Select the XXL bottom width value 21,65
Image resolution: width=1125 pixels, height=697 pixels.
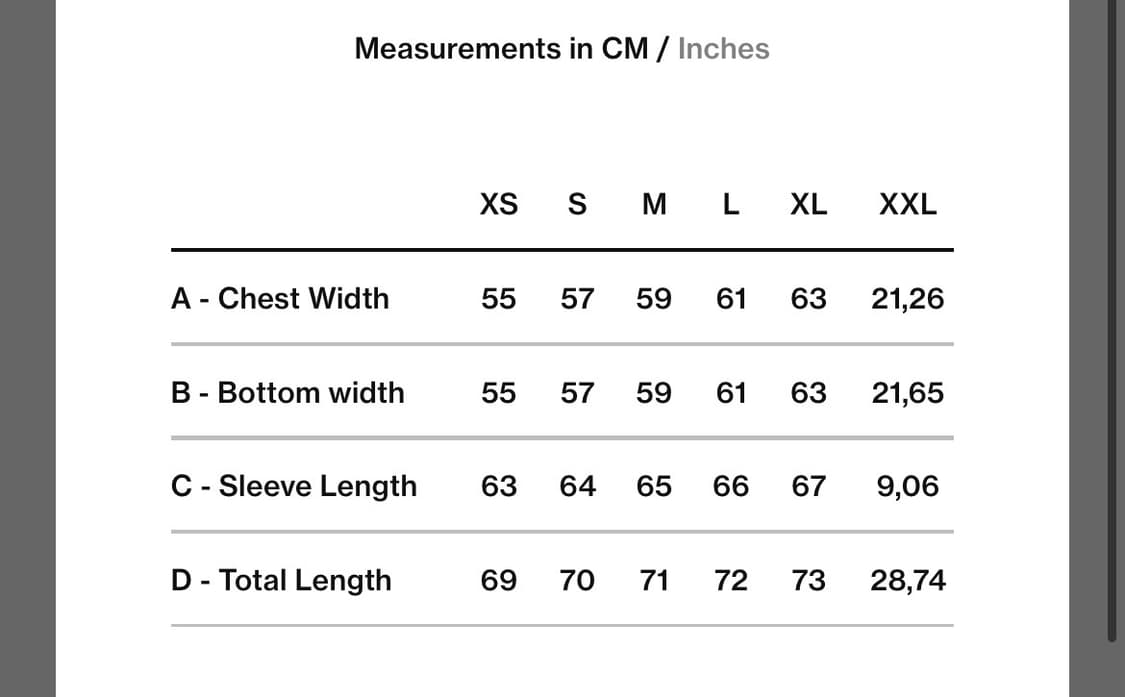pyautogui.click(x=907, y=392)
